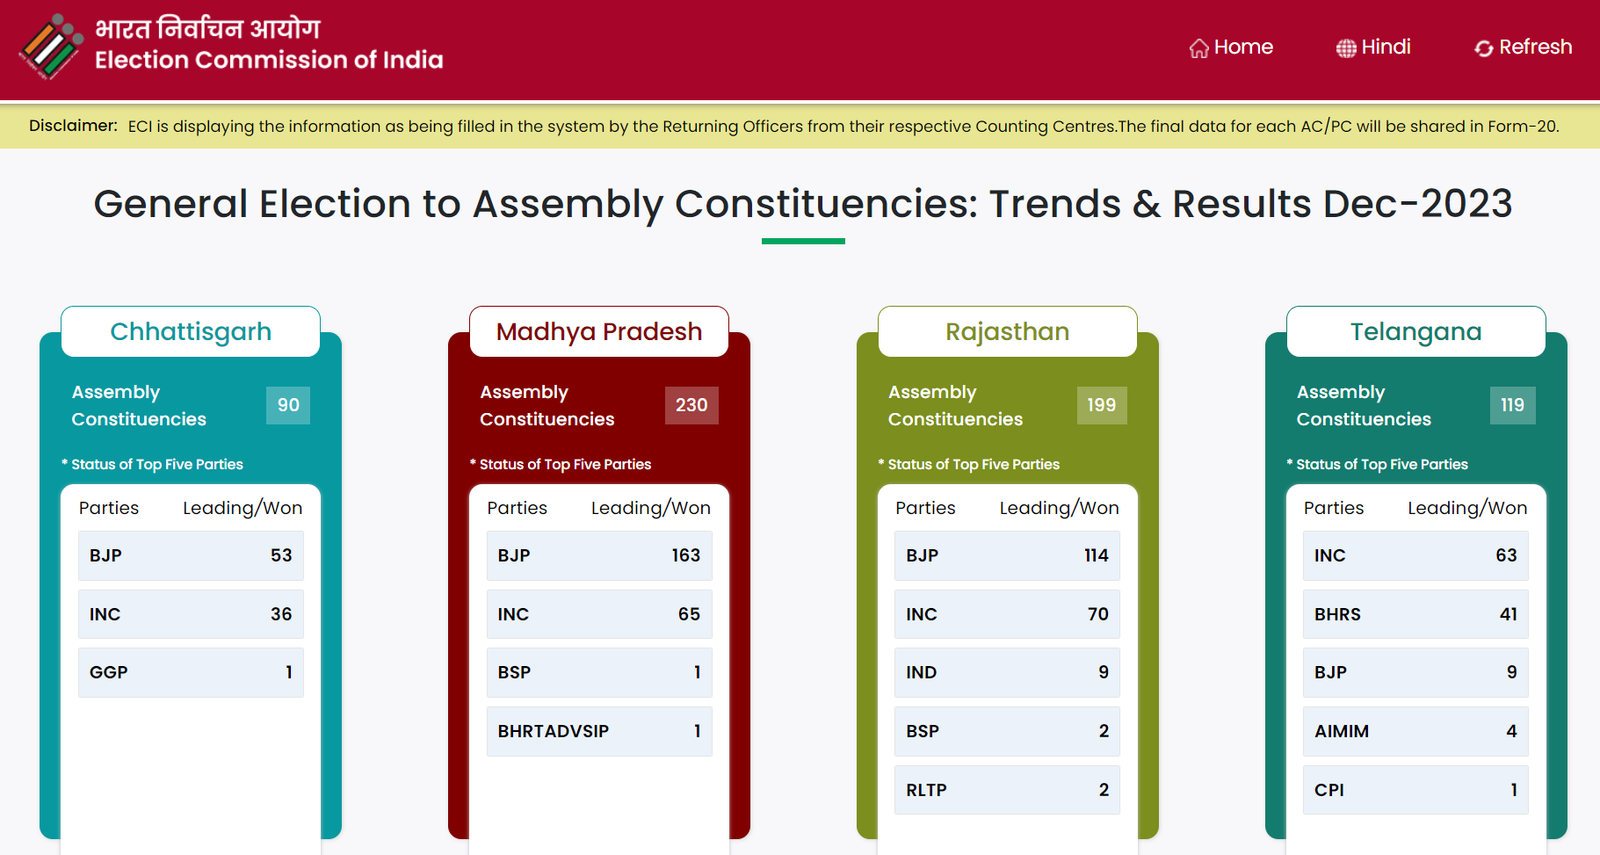Select the BJP 114 row in Rajasthan
The height and width of the screenshot is (855, 1600).
click(1007, 556)
